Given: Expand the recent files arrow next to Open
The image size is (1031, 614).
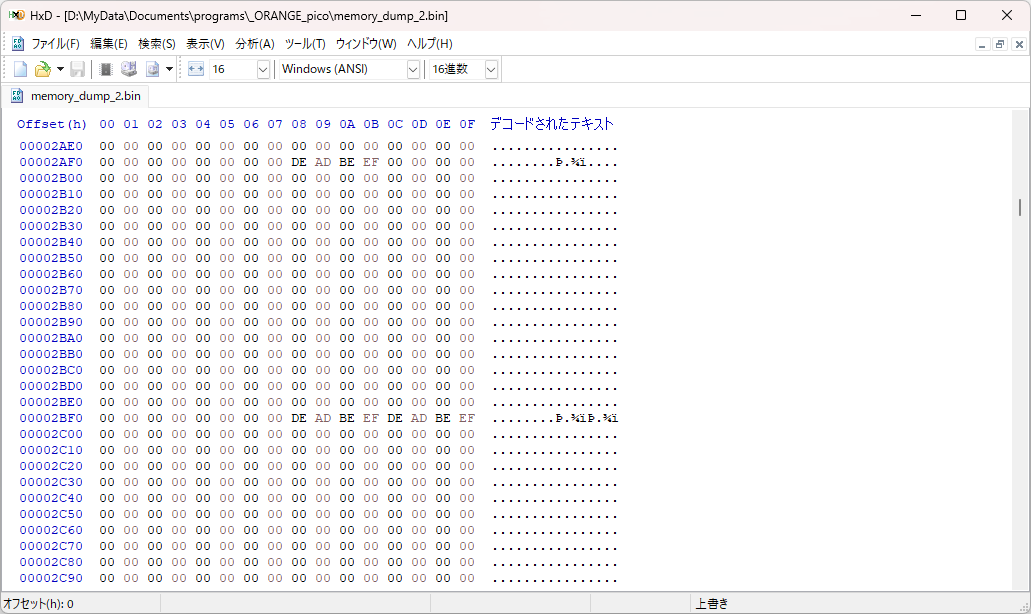Looking at the screenshot, I should [58, 68].
